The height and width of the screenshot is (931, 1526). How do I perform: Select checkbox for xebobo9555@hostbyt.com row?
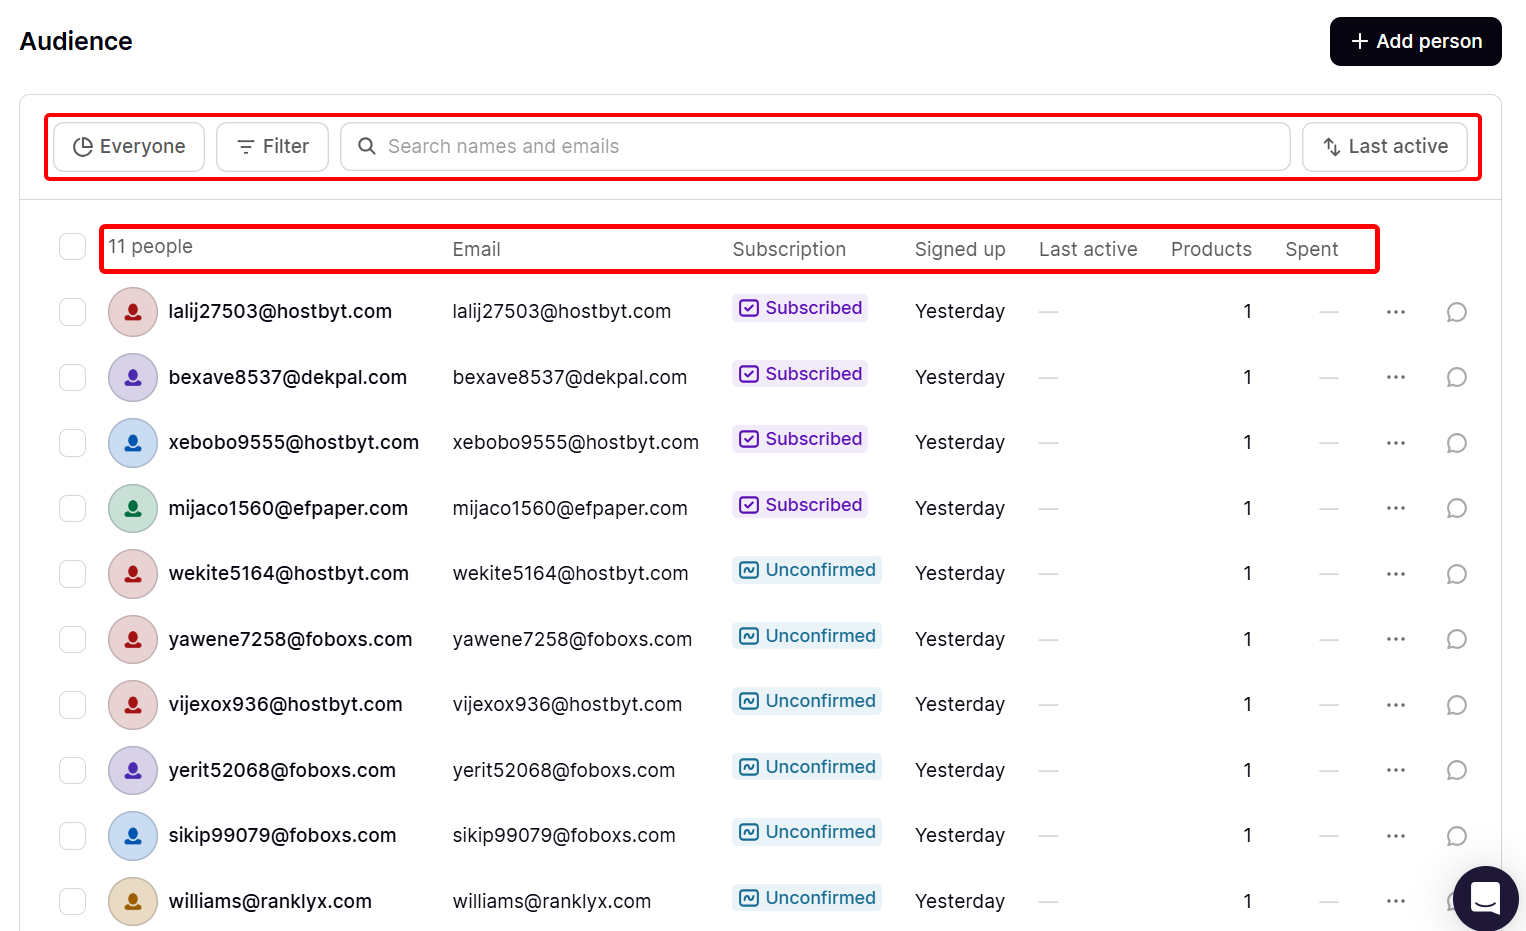[x=72, y=443]
